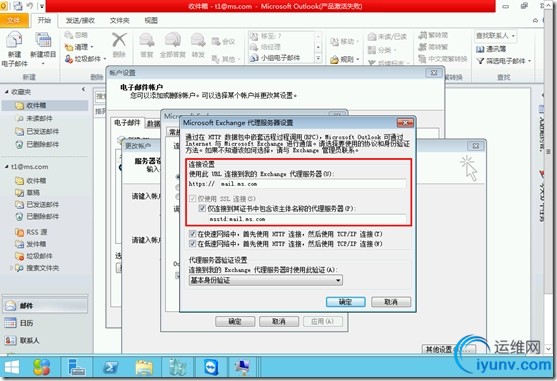Open the 新建项目 dropdown arrow
Image resolution: width=557 pixels, height=381 pixels.
(43, 64)
